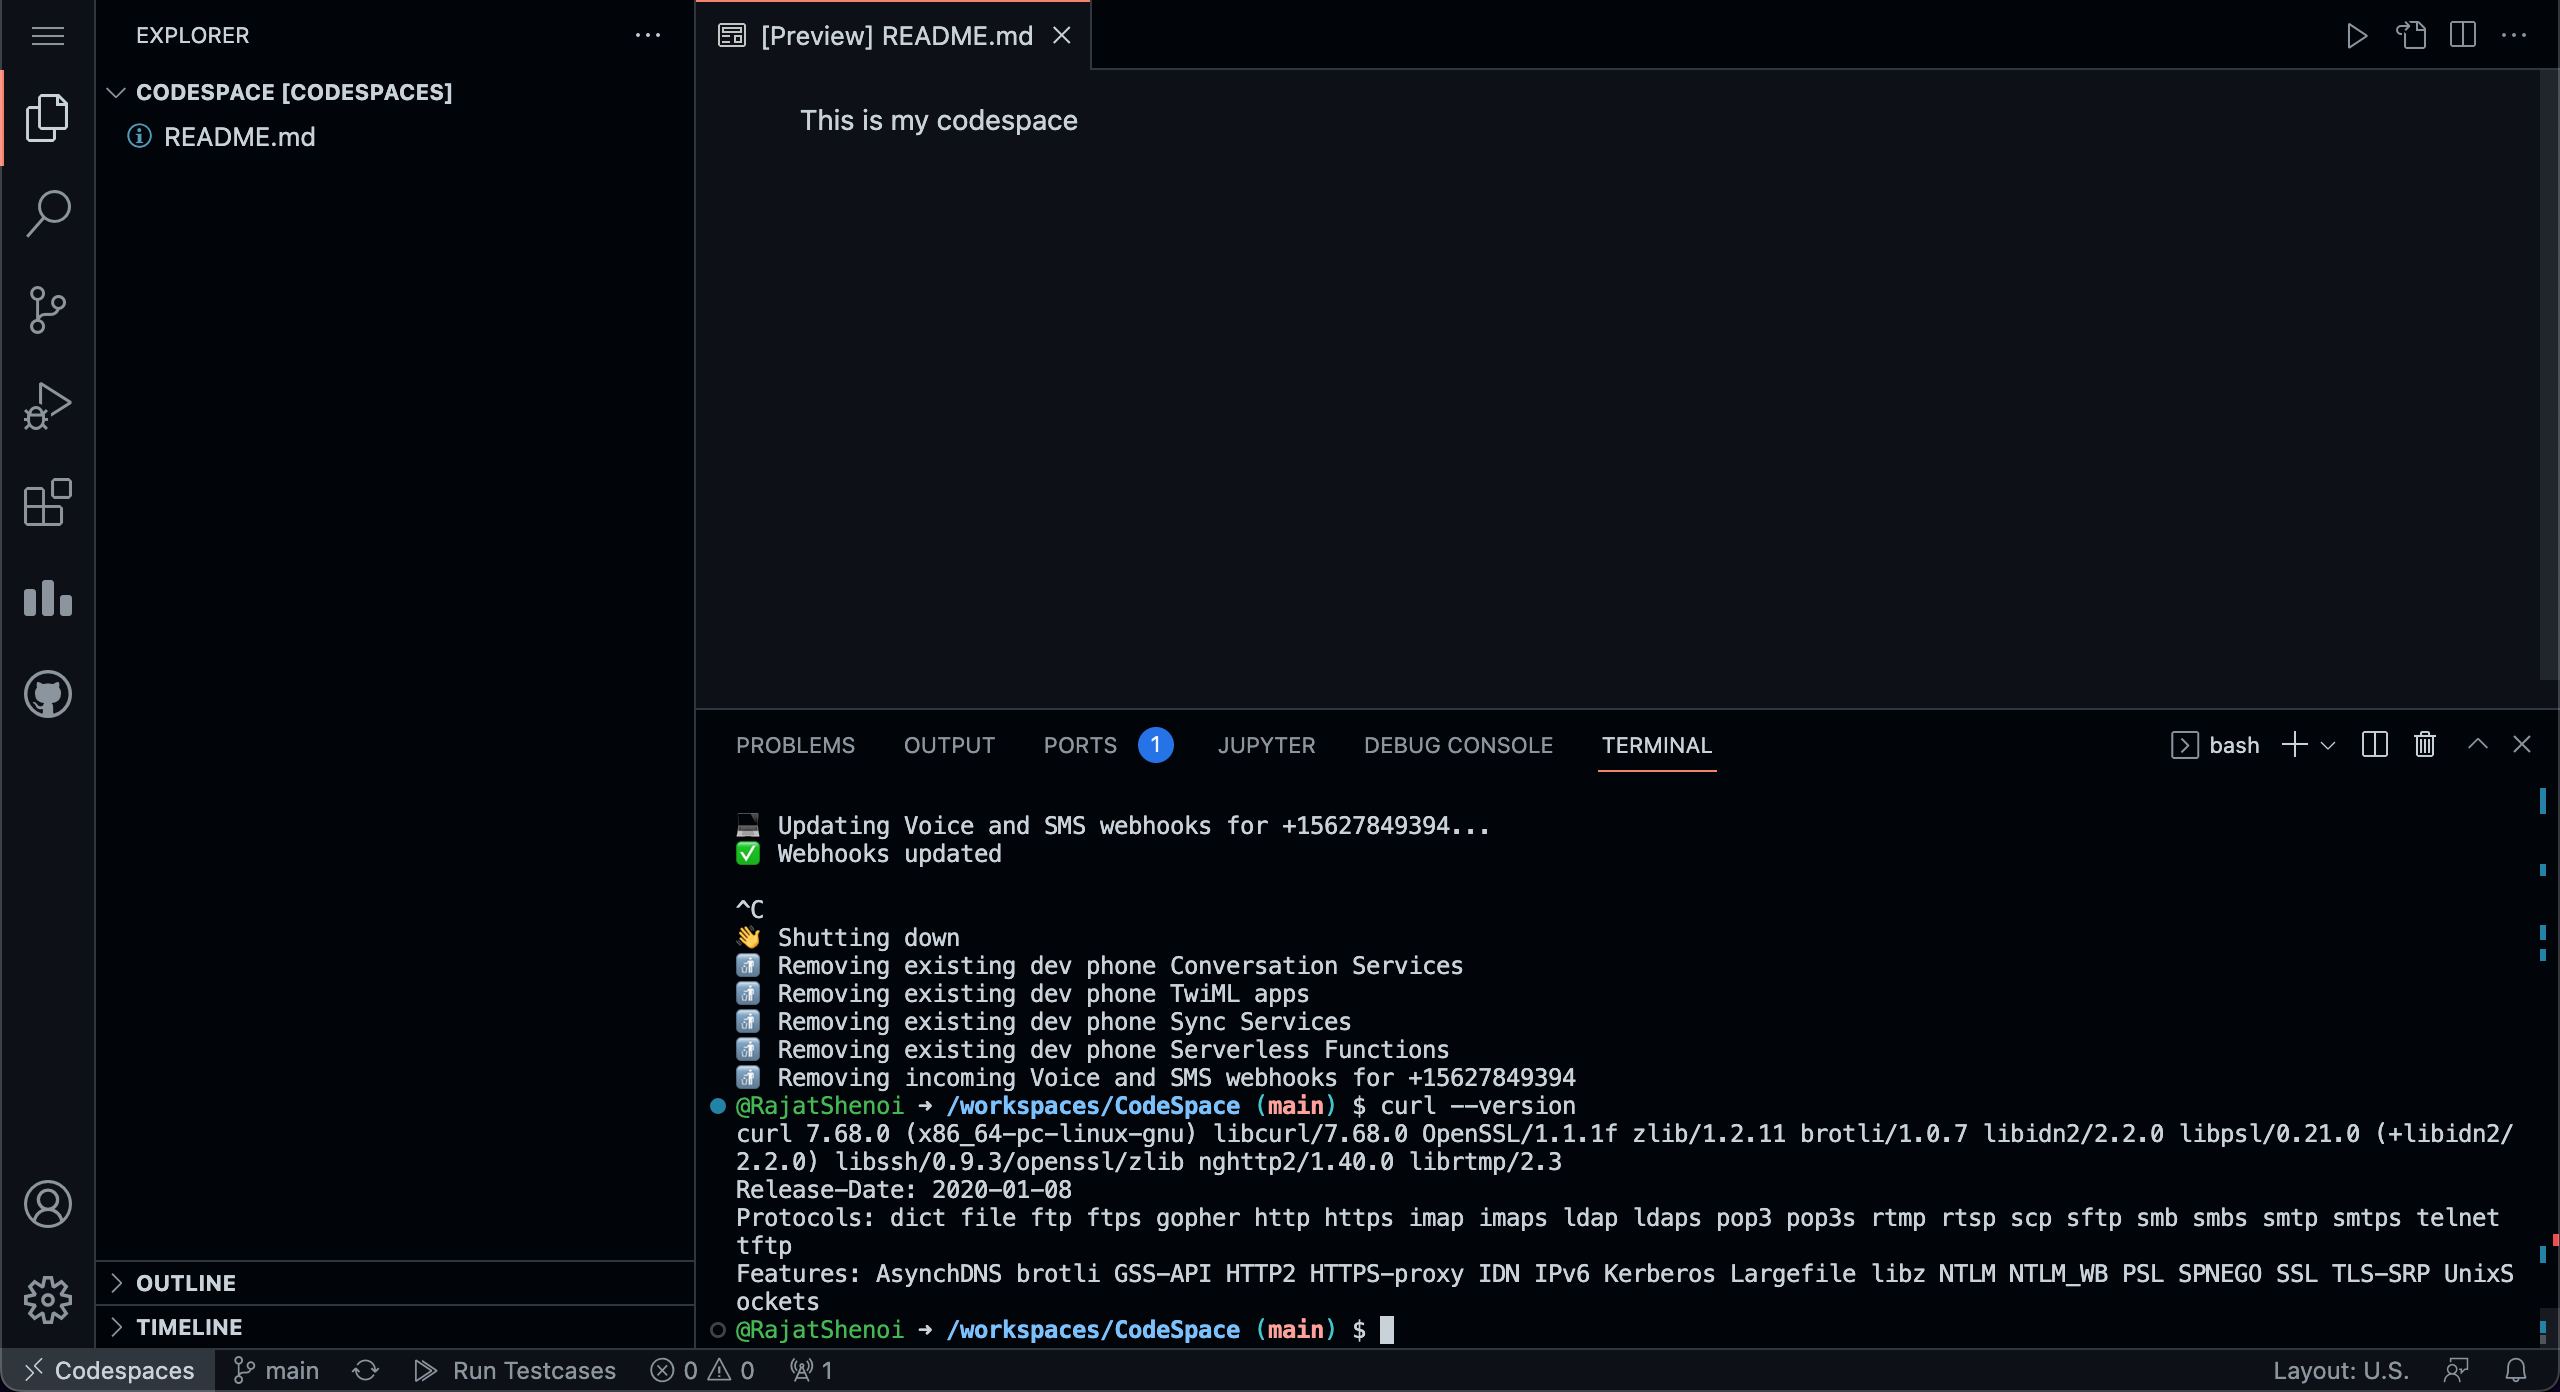Open the Source Control view
Image resolution: width=2560 pixels, height=1392 pixels.
click(x=47, y=310)
